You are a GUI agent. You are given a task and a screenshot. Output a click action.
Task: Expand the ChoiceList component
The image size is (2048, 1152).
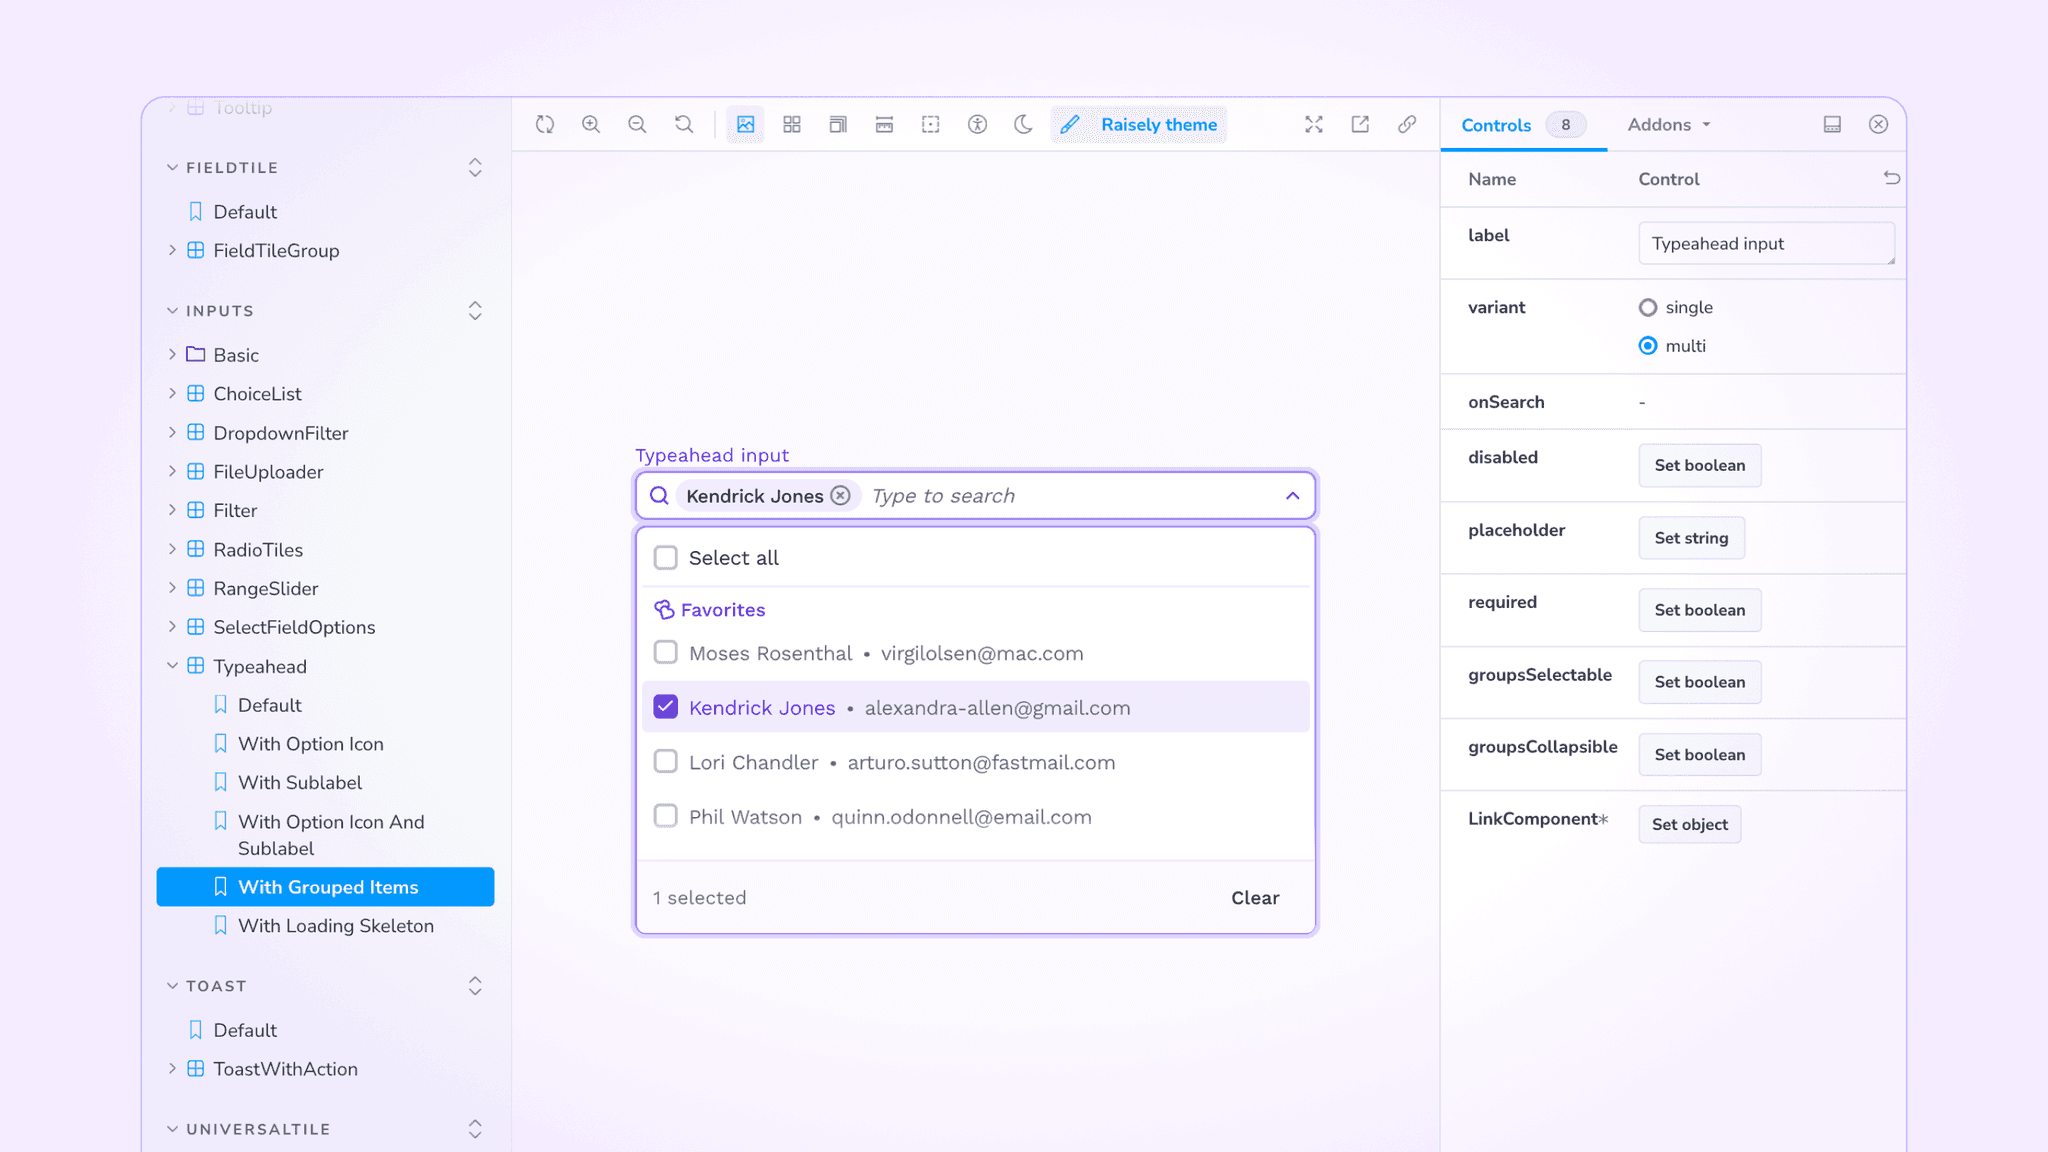click(172, 393)
